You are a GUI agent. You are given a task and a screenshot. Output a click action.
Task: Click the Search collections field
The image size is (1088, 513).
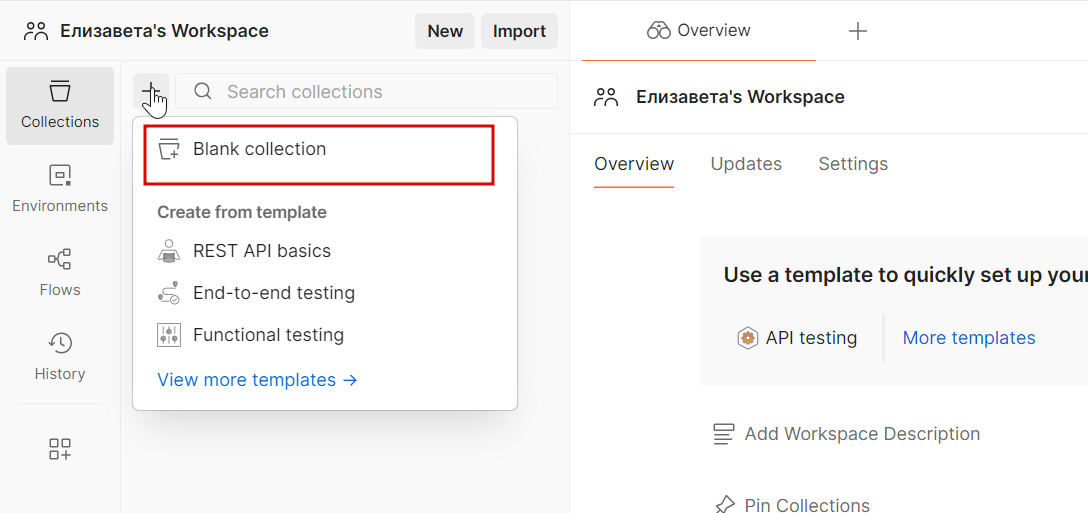coord(365,92)
